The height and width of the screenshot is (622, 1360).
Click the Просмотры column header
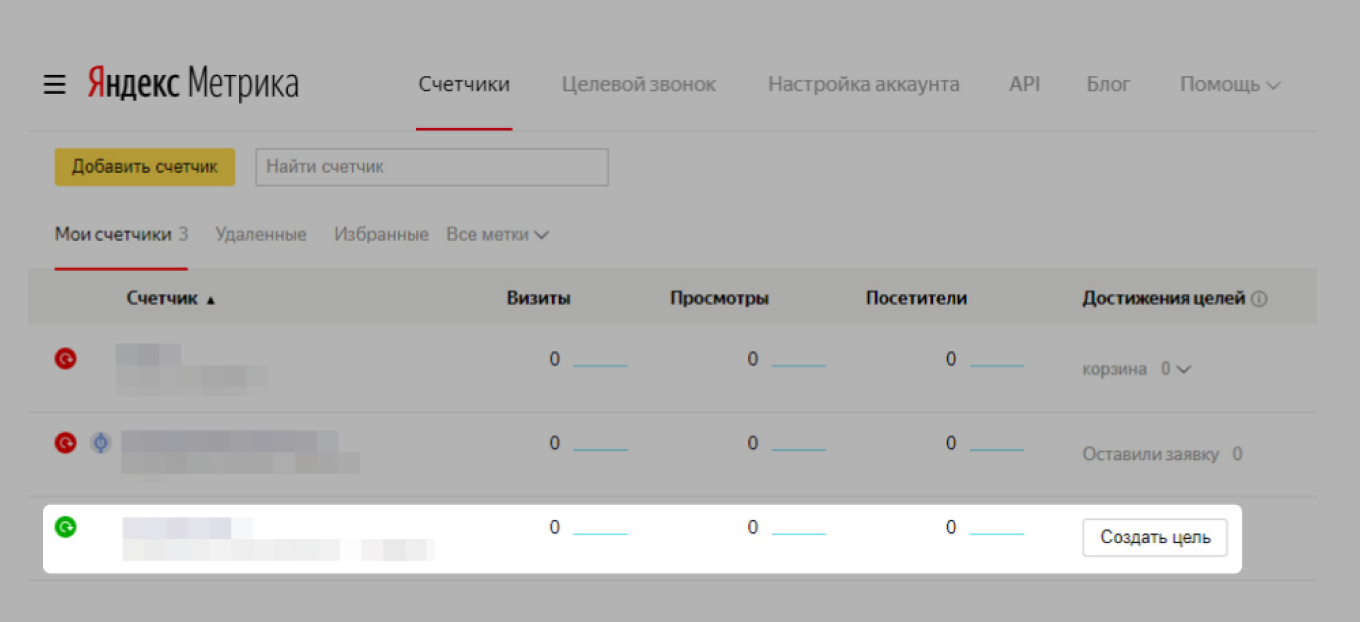tap(719, 298)
